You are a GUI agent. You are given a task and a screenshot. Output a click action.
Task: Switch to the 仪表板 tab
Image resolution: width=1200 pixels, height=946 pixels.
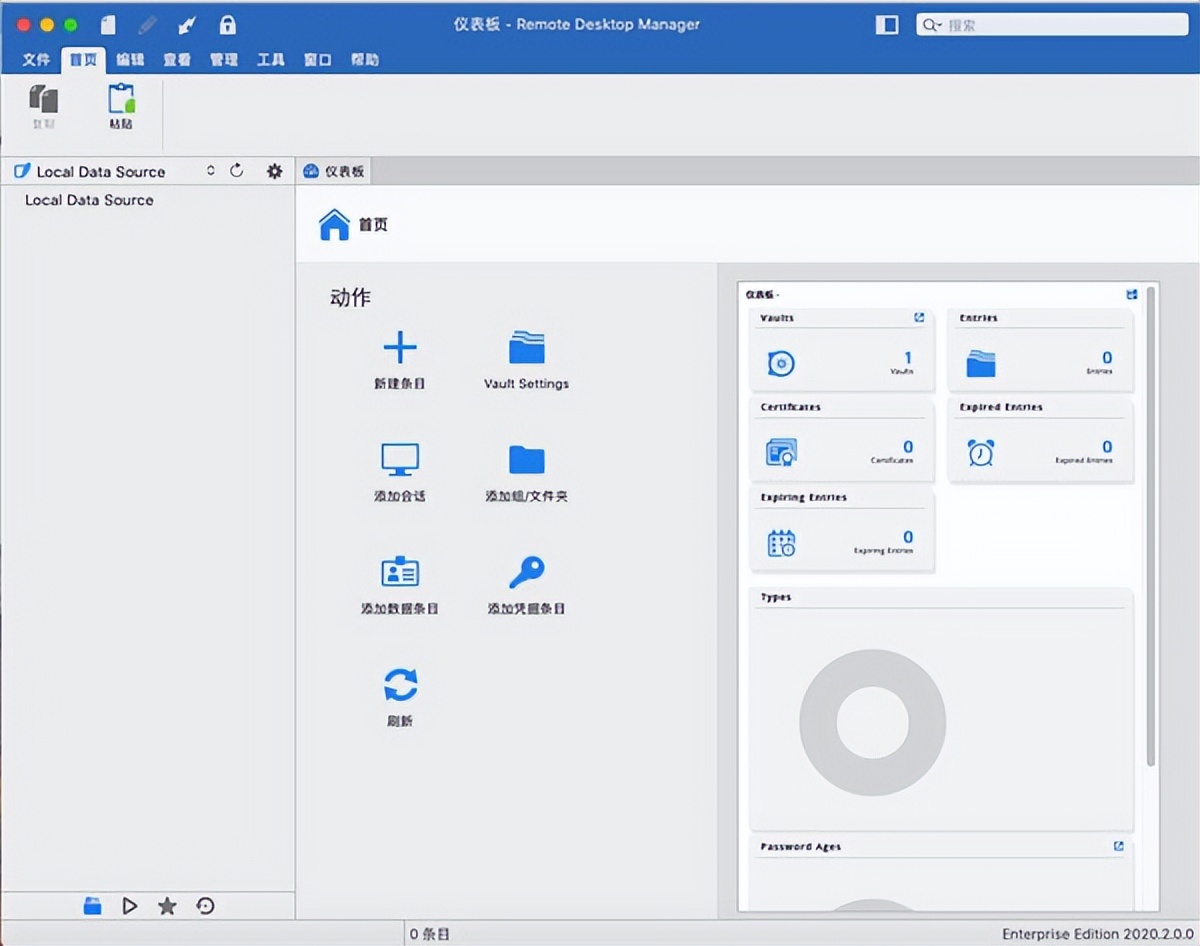[334, 171]
